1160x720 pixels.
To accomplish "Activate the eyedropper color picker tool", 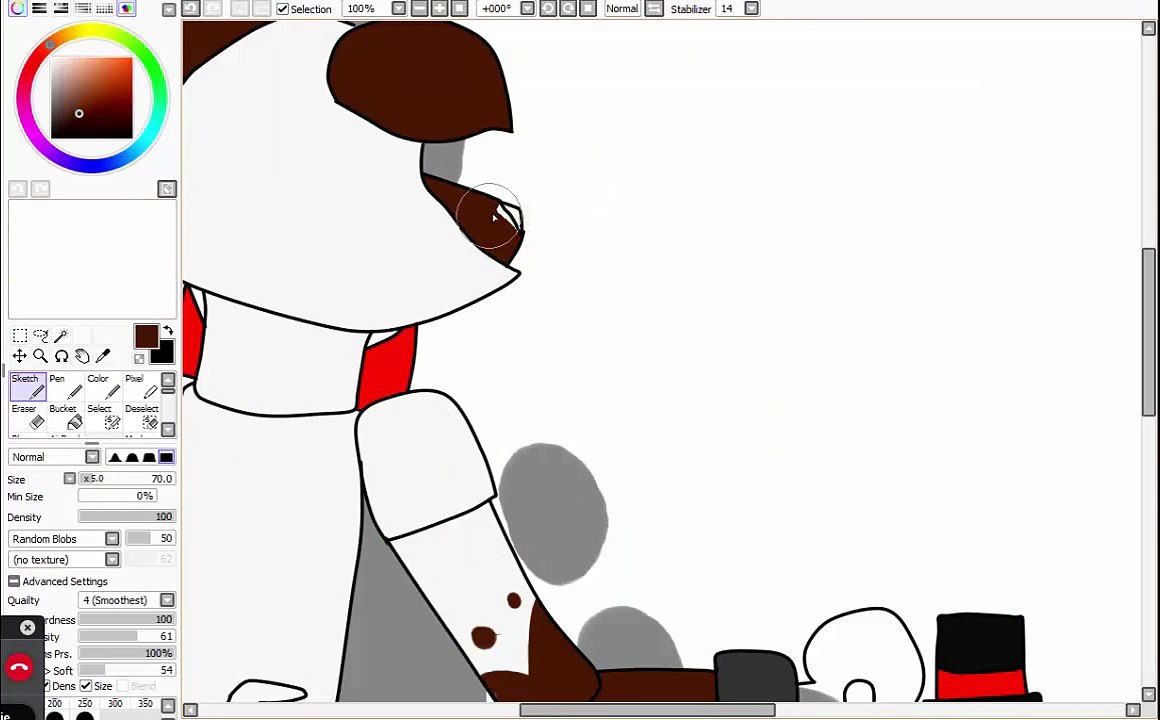I will click(x=103, y=356).
